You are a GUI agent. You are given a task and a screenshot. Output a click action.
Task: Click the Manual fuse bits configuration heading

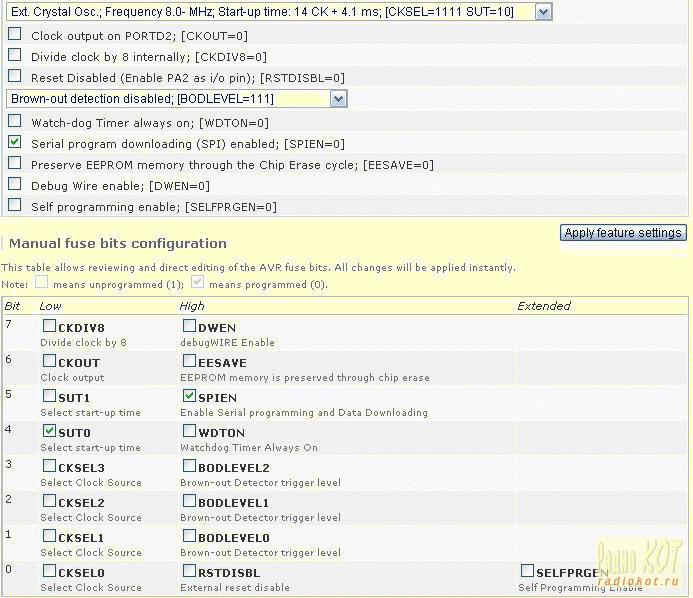coord(118,244)
